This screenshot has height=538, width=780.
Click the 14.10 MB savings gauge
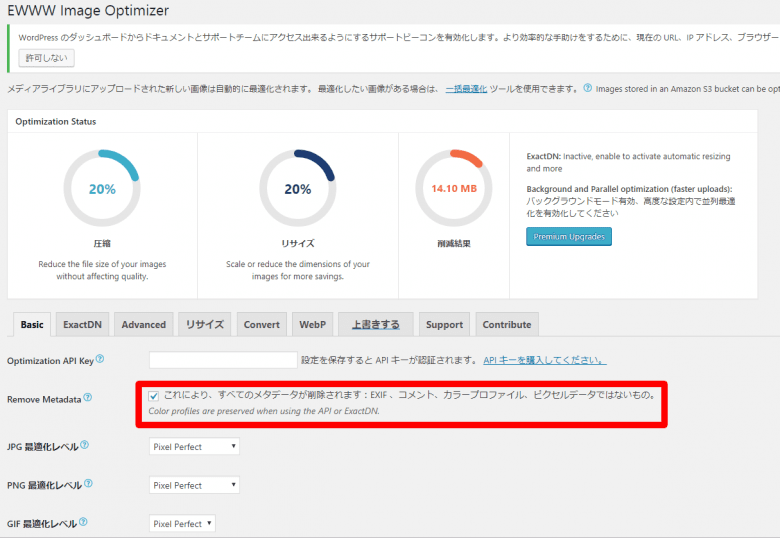[454, 188]
